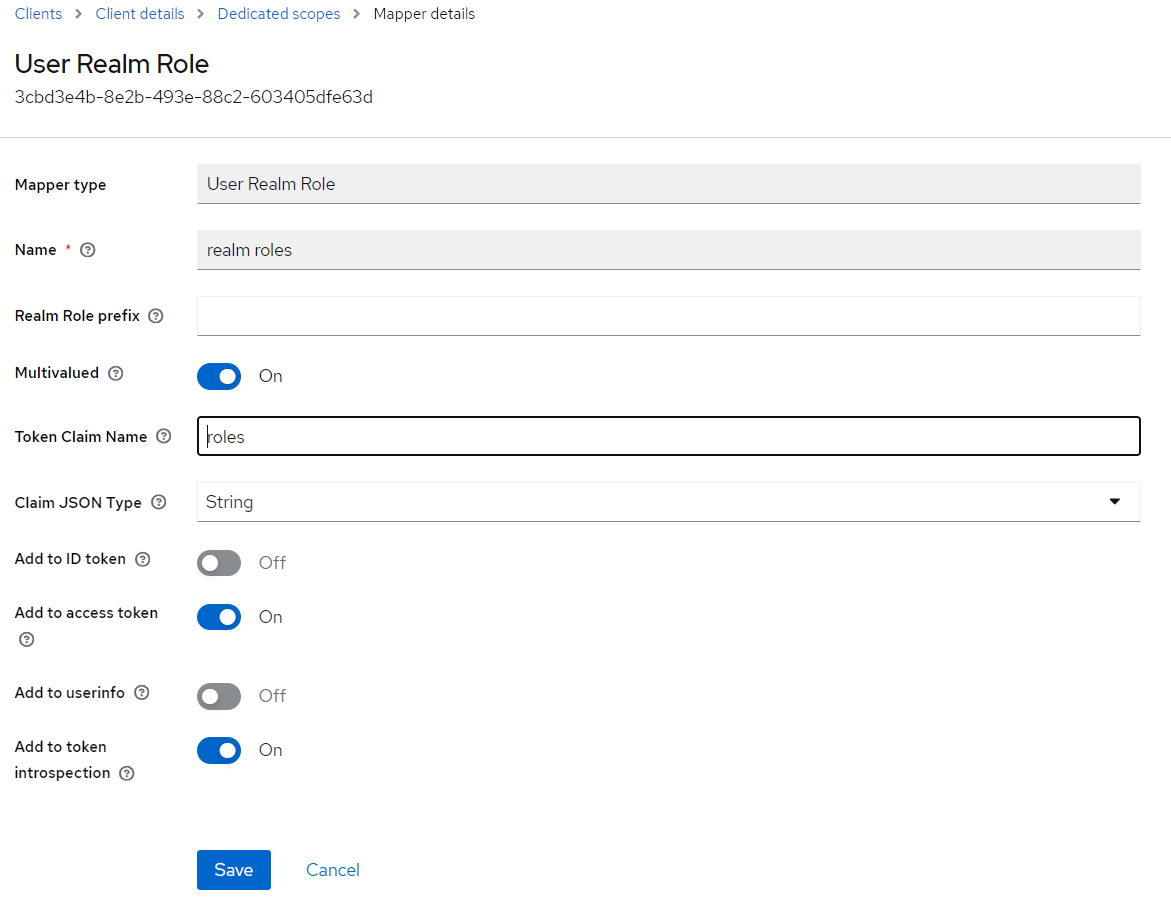Show help for Token Claim Name
The image size is (1171, 909).
click(x=164, y=436)
